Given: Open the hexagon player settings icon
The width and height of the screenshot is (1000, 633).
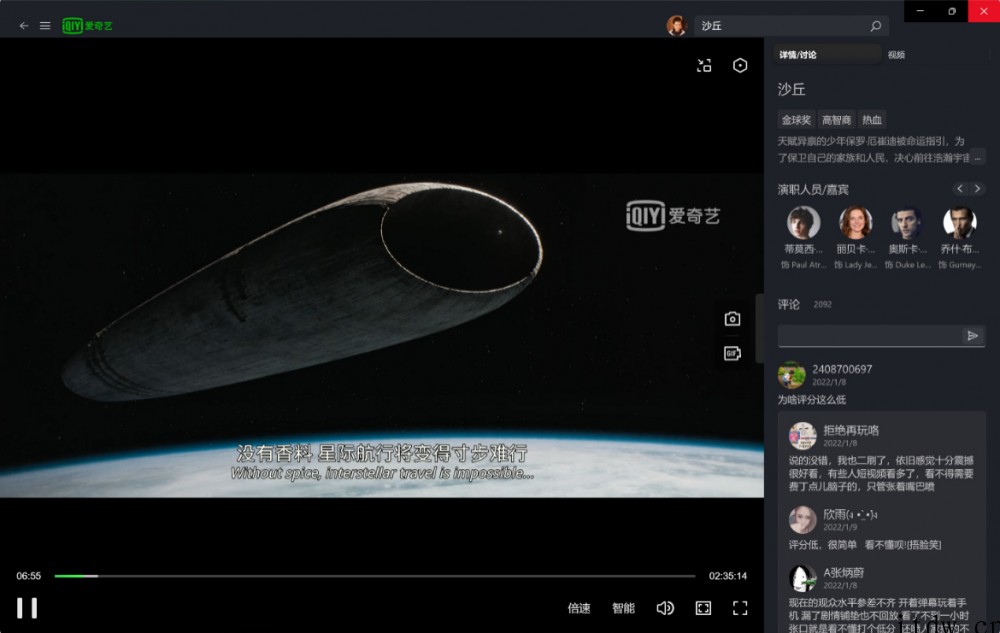Looking at the screenshot, I should pos(740,66).
